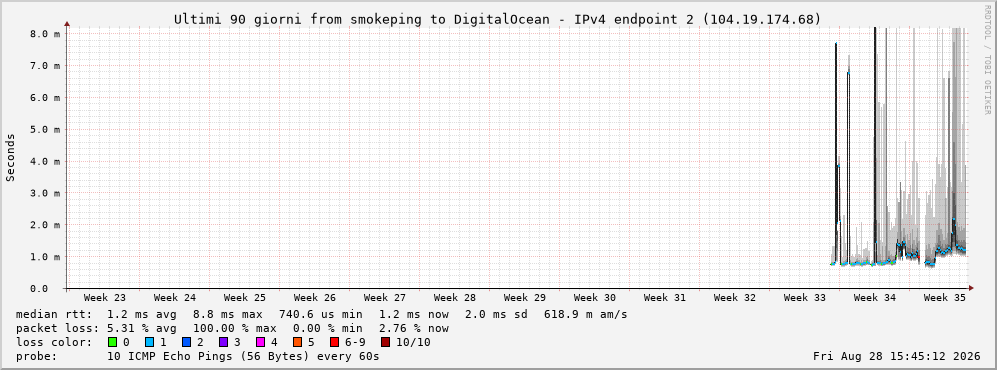The width and height of the screenshot is (997, 370).
Task: Click the median rtt statistics line
Action: [x=322, y=314]
